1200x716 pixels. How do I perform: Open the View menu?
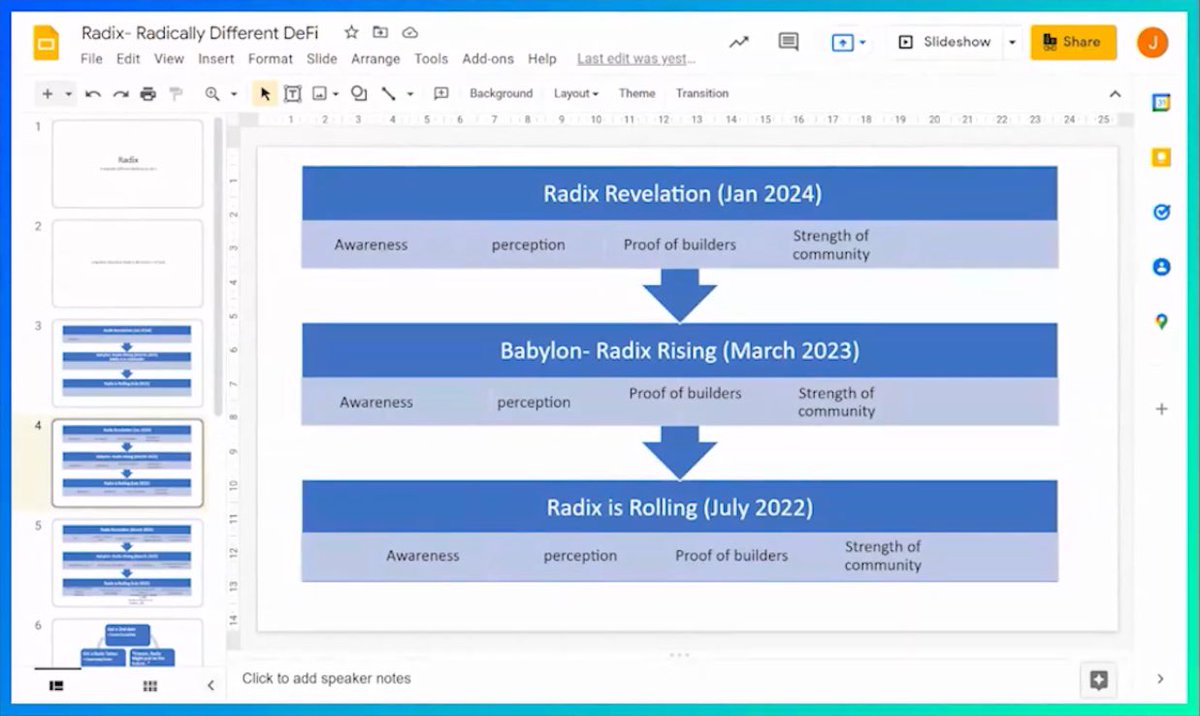pyautogui.click(x=169, y=59)
